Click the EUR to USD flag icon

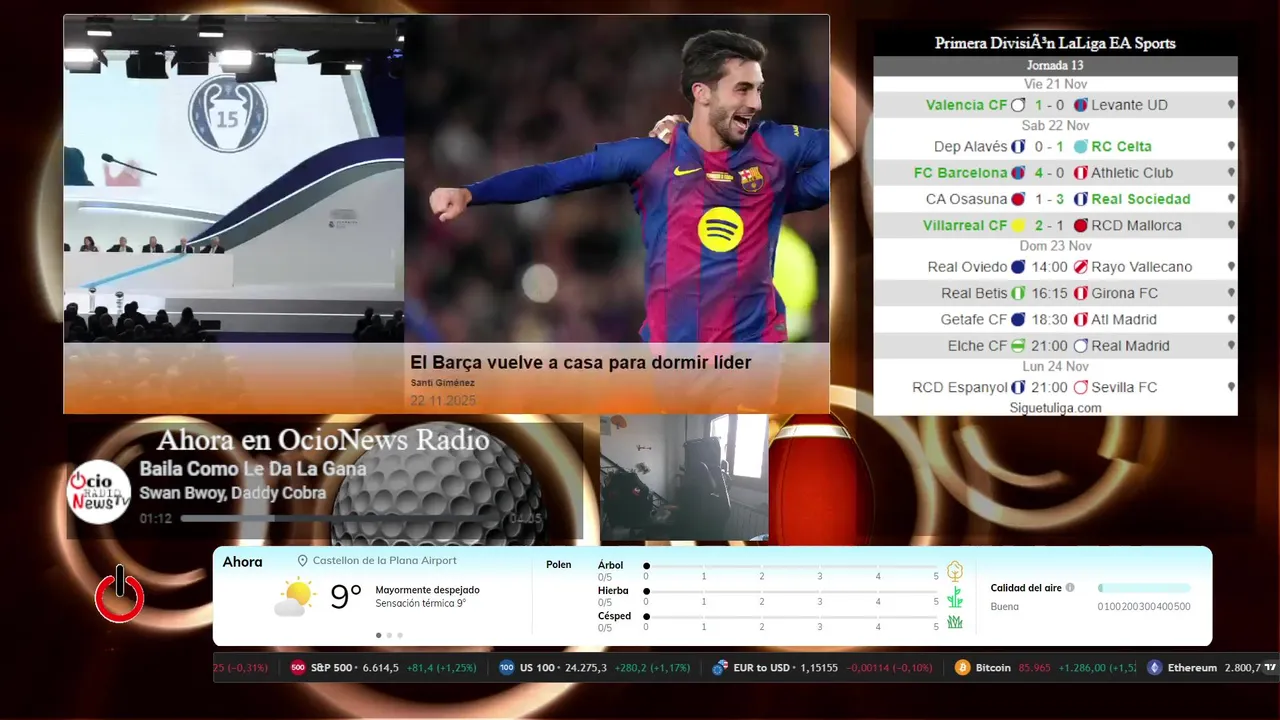coord(720,668)
